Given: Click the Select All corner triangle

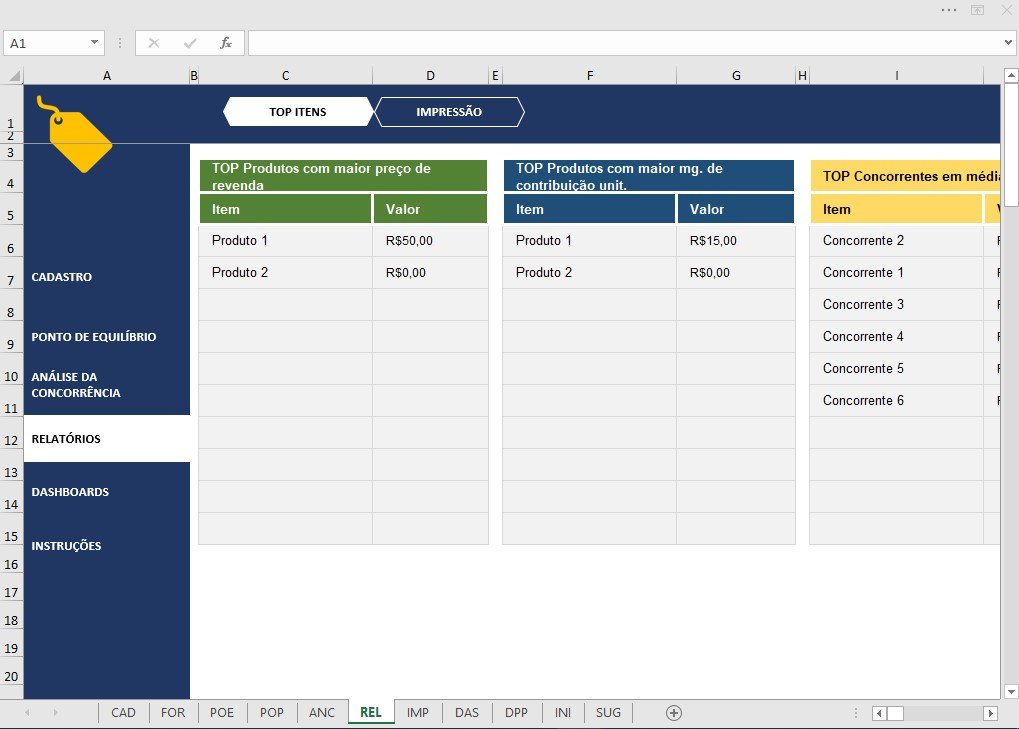Looking at the screenshot, I should tap(14, 76).
